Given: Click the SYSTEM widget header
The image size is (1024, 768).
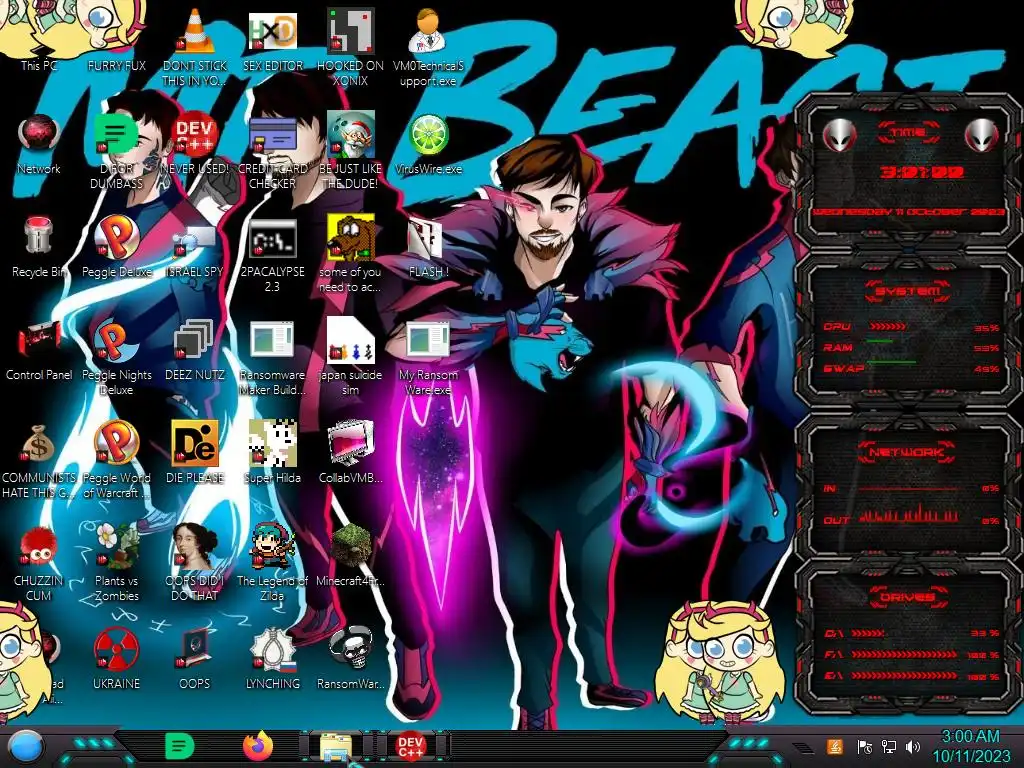Looking at the screenshot, I should point(908,291).
